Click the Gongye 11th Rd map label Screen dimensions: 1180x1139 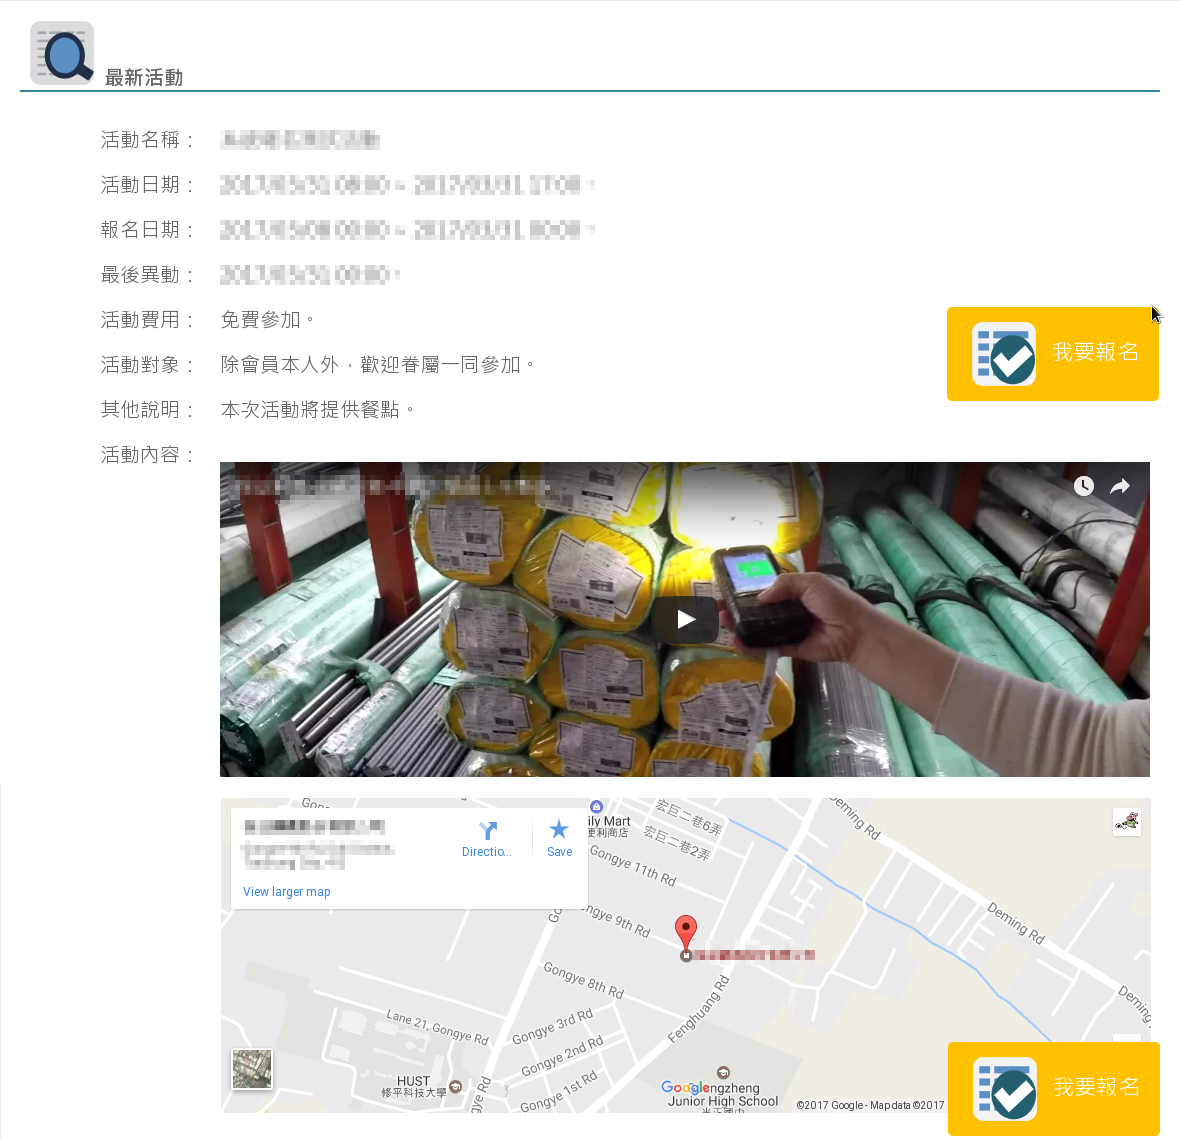(633, 865)
